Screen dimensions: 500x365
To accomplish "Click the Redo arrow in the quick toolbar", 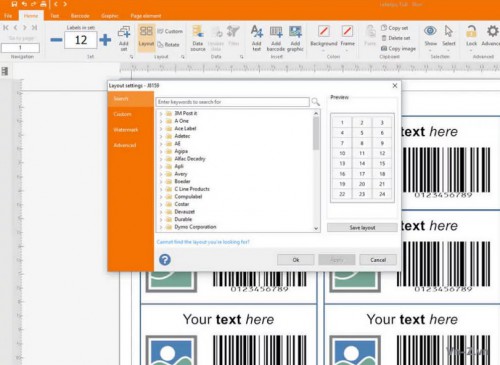I will coord(34,4).
